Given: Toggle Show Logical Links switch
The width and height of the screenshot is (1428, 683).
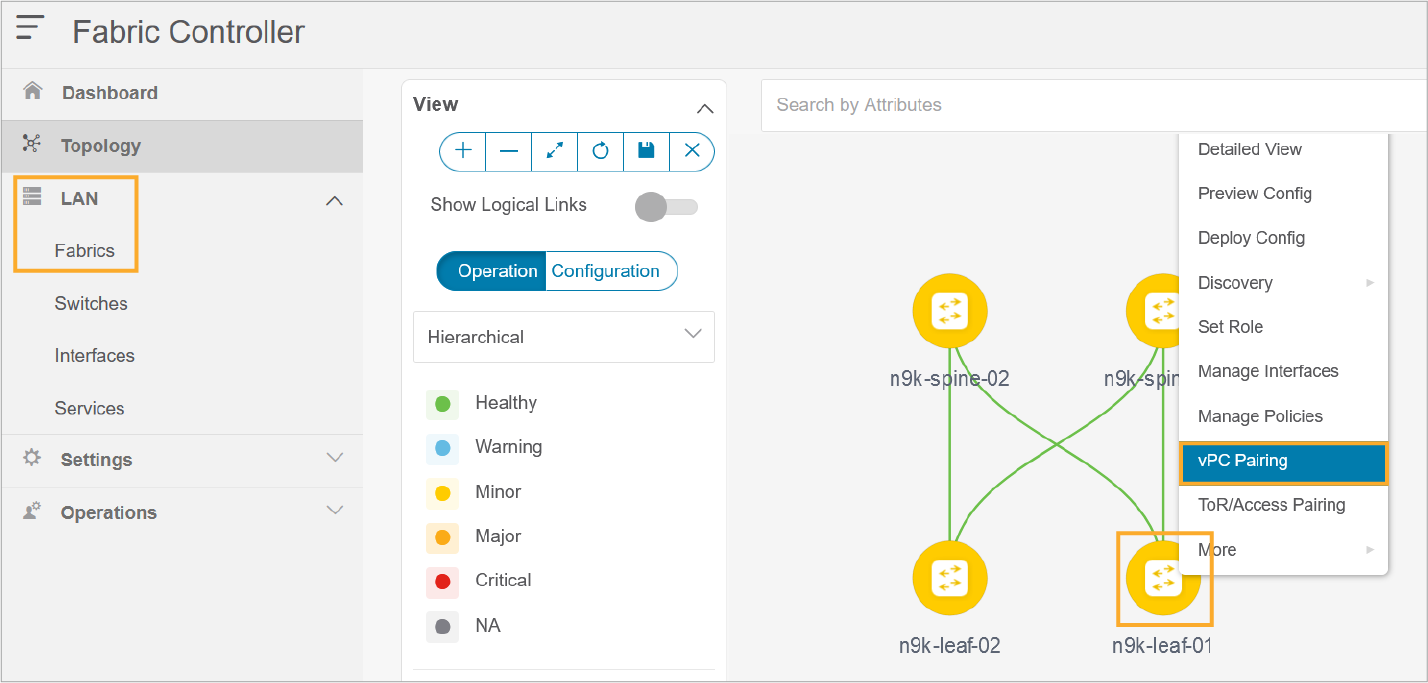Looking at the screenshot, I should coord(666,207).
